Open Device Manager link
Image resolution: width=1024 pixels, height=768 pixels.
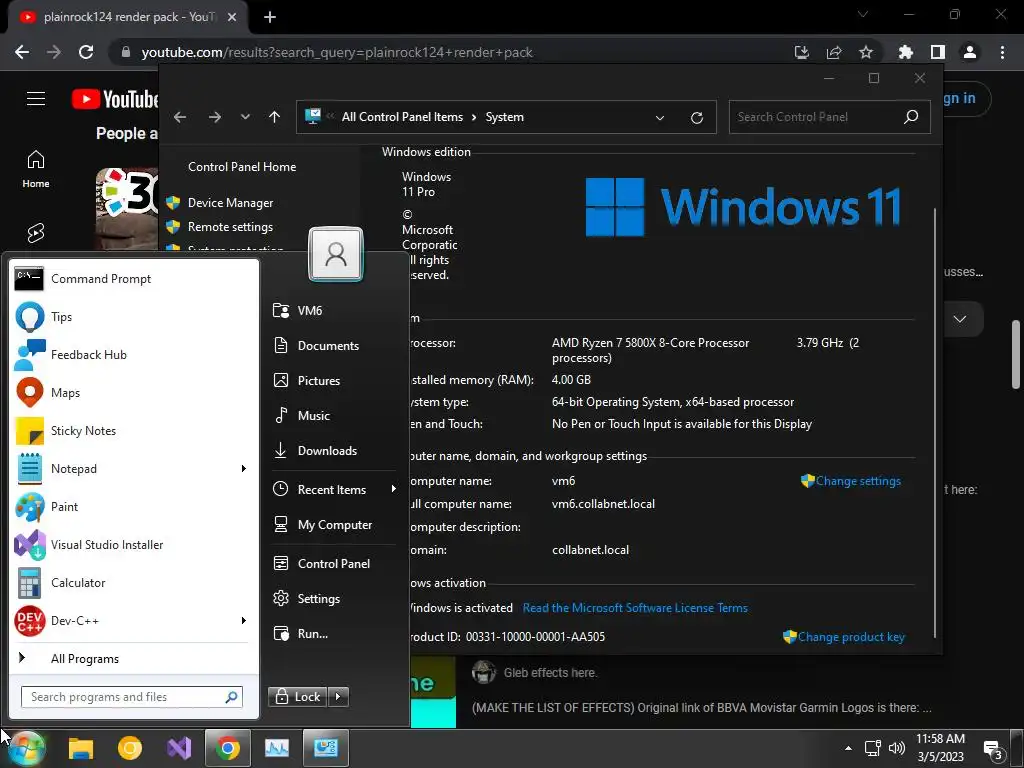231,203
